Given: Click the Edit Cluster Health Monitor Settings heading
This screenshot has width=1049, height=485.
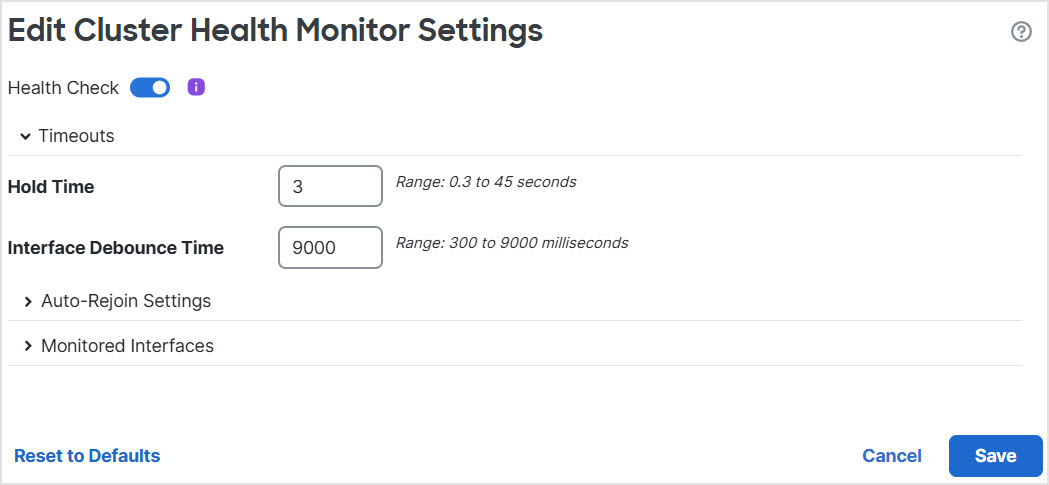Looking at the screenshot, I should (275, 30).
